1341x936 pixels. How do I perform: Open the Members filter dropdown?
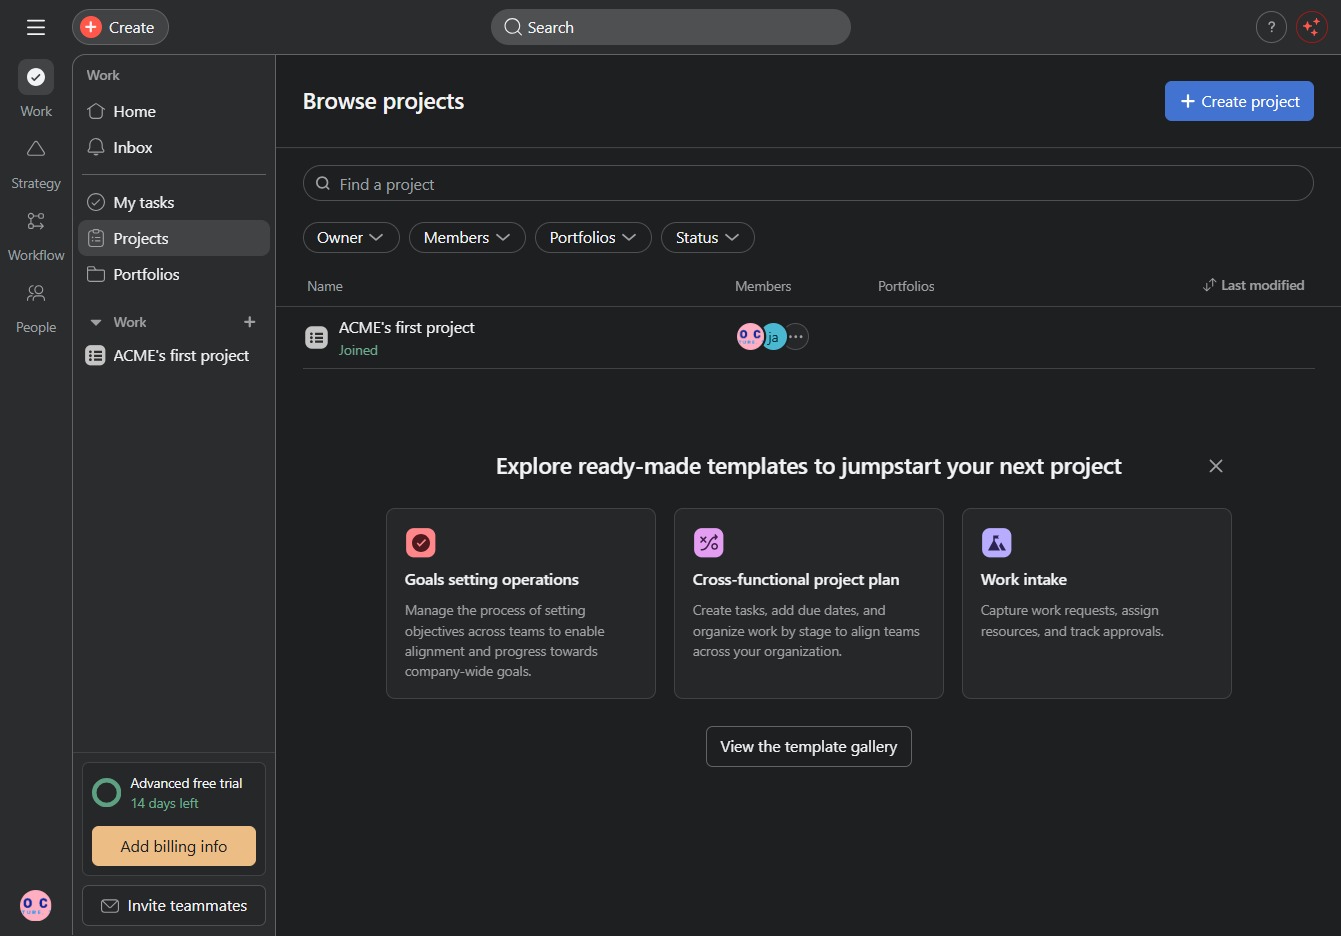point(467,237)
